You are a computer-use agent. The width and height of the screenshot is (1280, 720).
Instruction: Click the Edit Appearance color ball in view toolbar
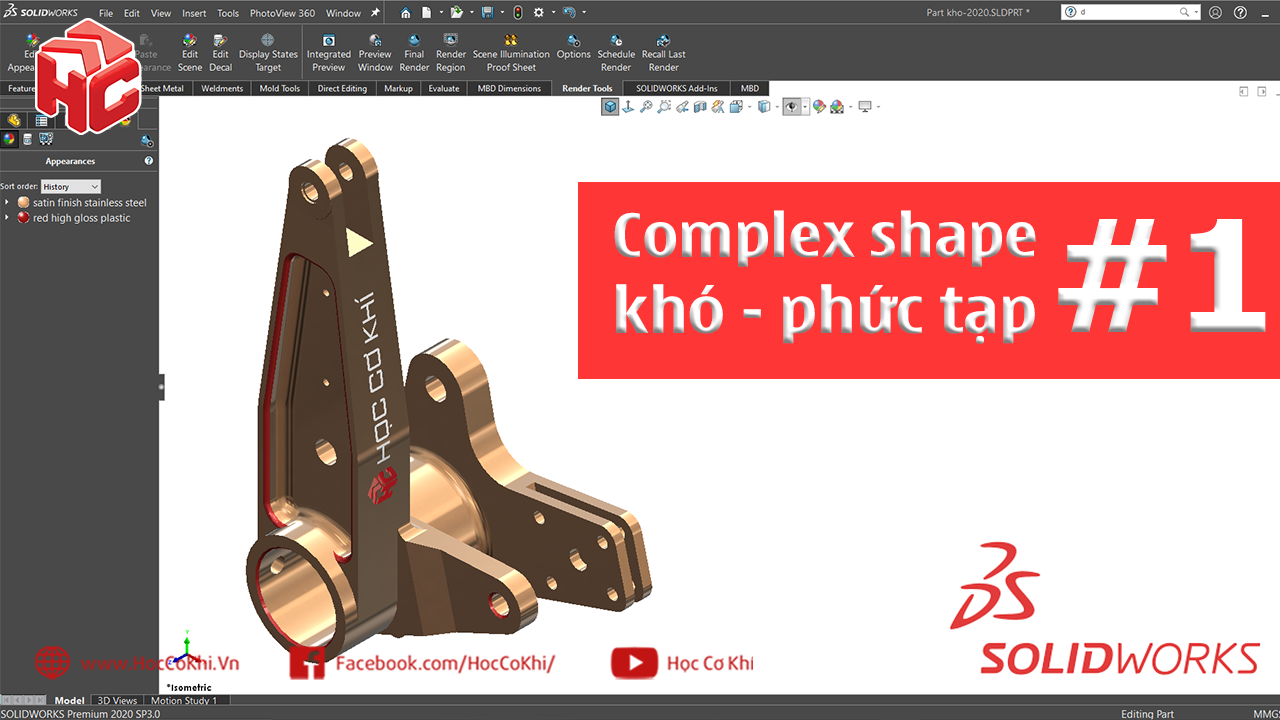pyautogui.click(x=819, y=107)
